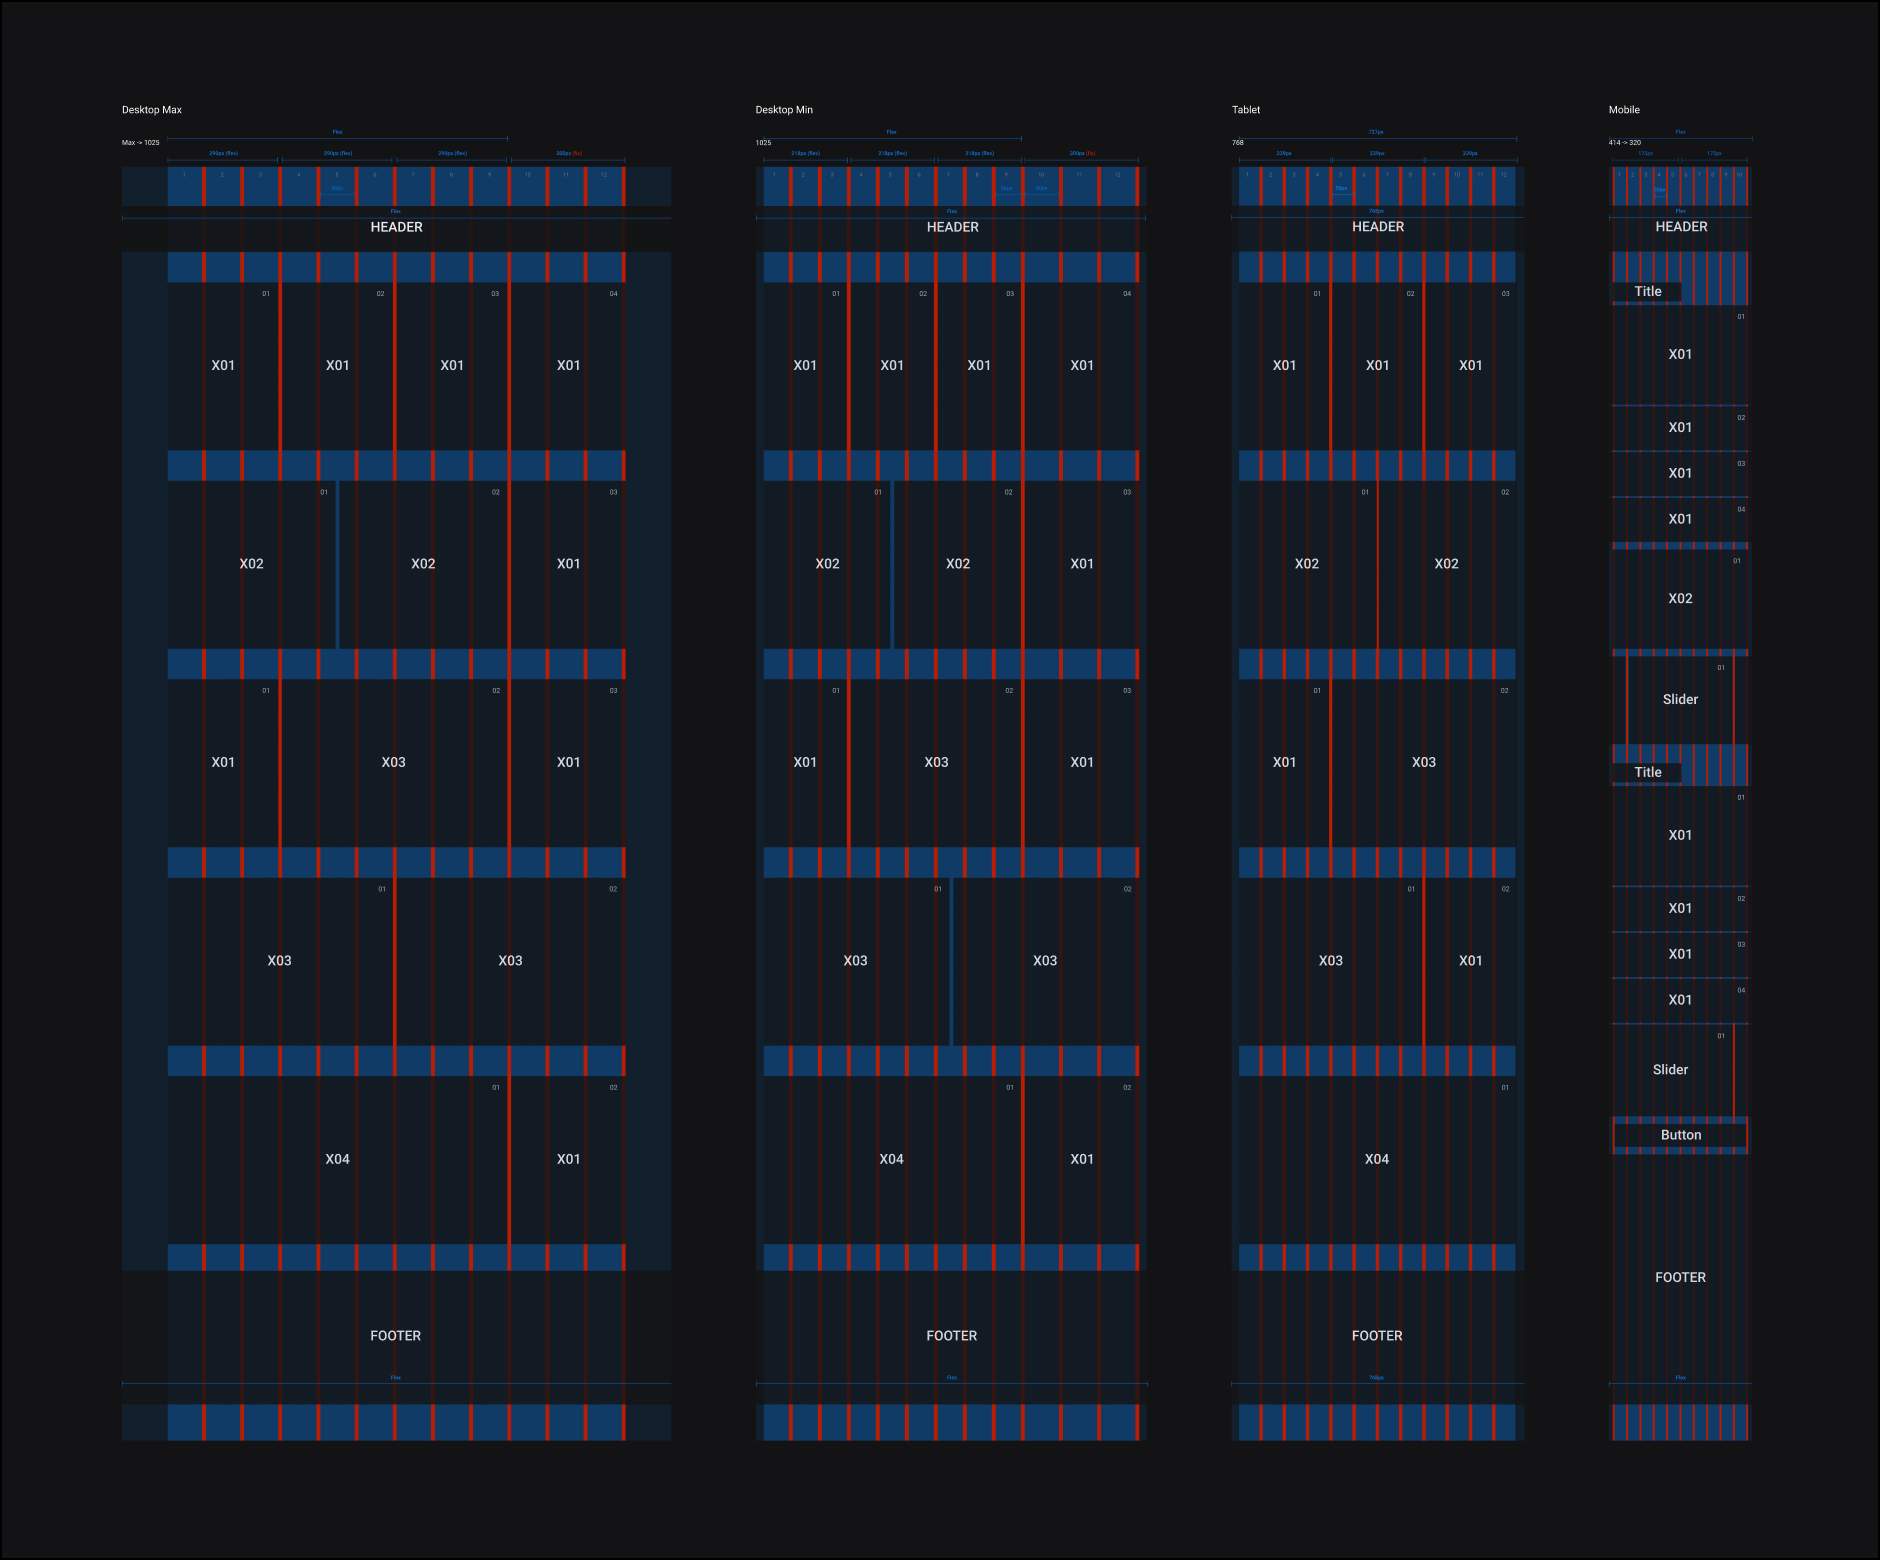The height and width of the screenshot is (1560, 1880).
Task: Select the FOOTER block in the Tablet frame
Action: click(x=1377, y=1336)
